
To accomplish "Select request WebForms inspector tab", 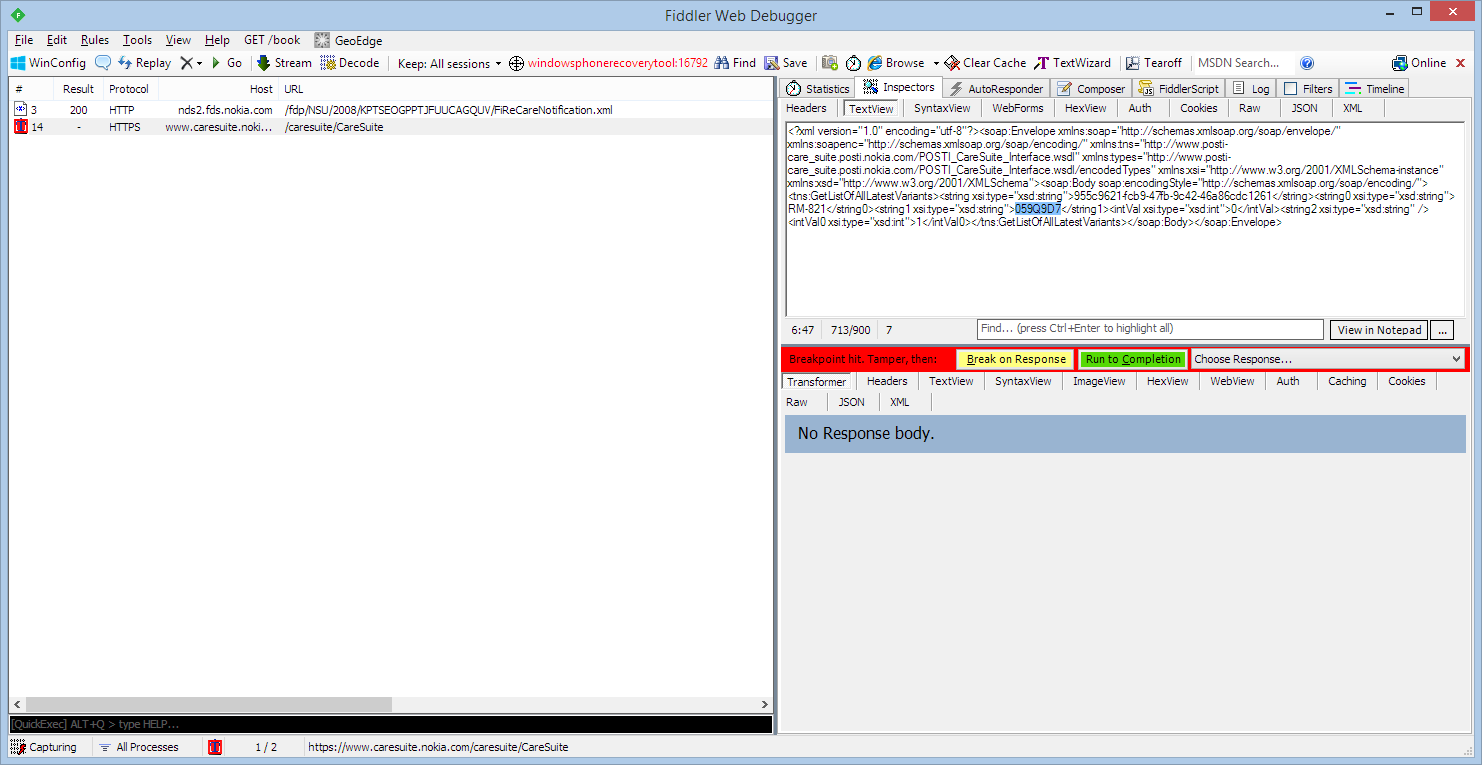I will click(x=1017, y=108).
